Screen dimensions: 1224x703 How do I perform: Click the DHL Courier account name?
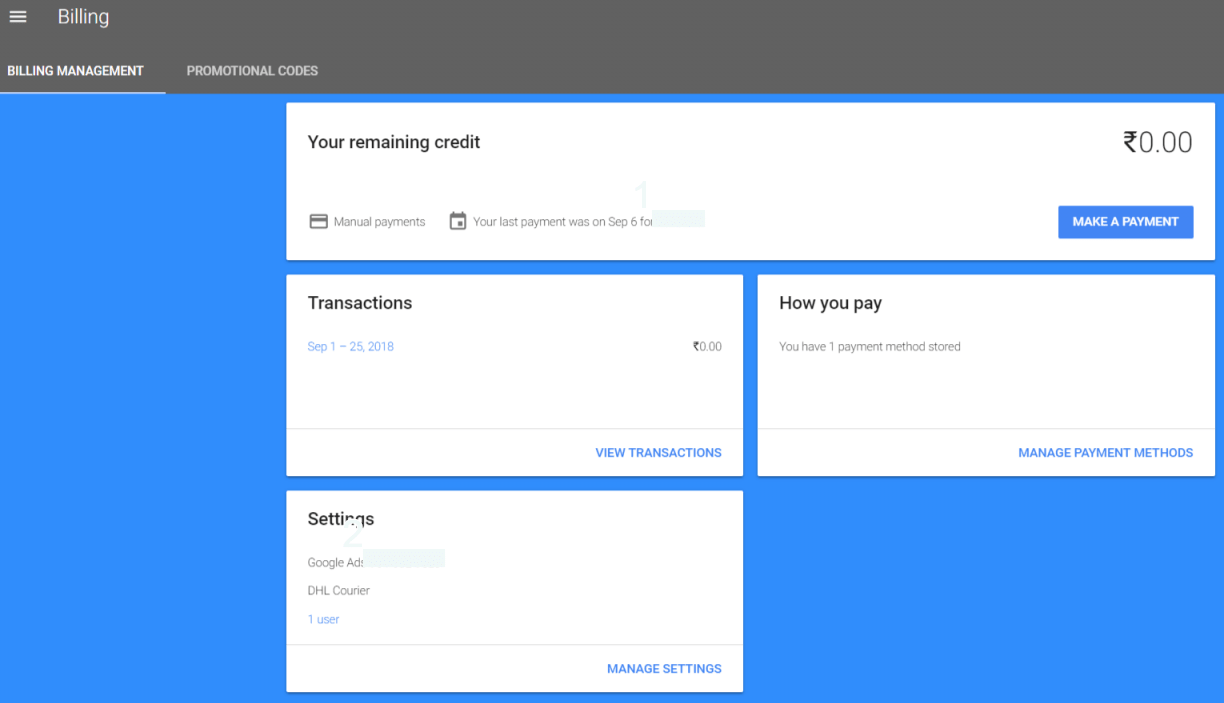[x=339, y=591]
